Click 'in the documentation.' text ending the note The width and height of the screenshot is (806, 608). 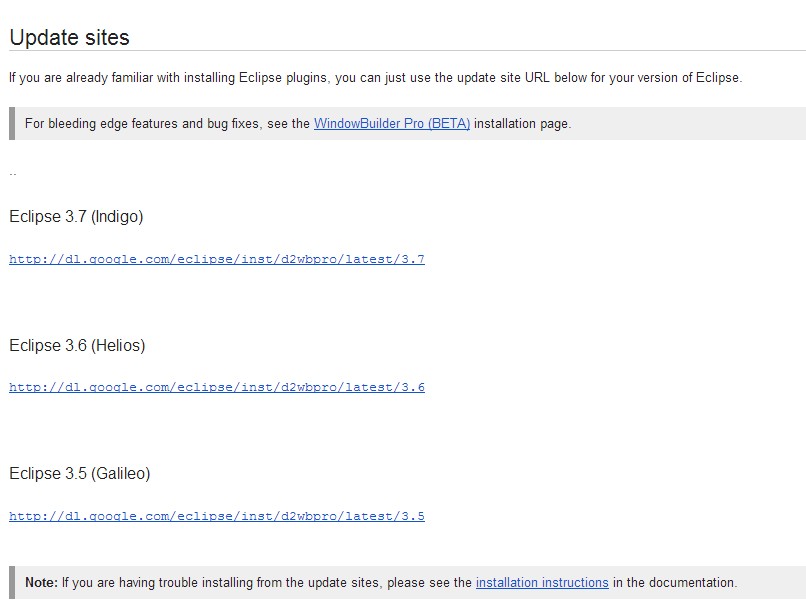click(x=675, y=582)
